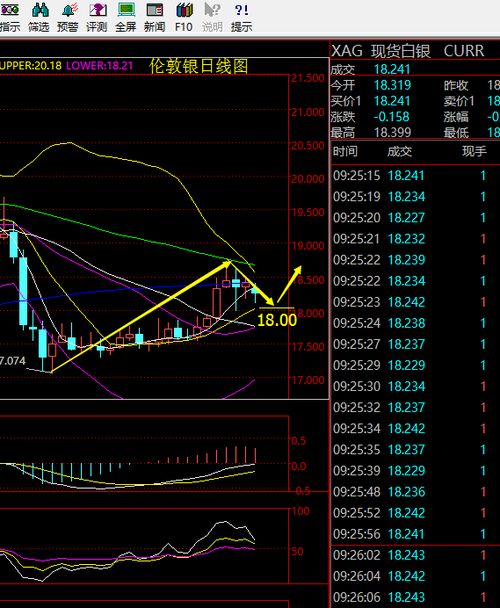Click the LOWER:18.21 Bollinger band label
Image resolution: width=500 pixels, height=608 pixels.
[99, 65]
